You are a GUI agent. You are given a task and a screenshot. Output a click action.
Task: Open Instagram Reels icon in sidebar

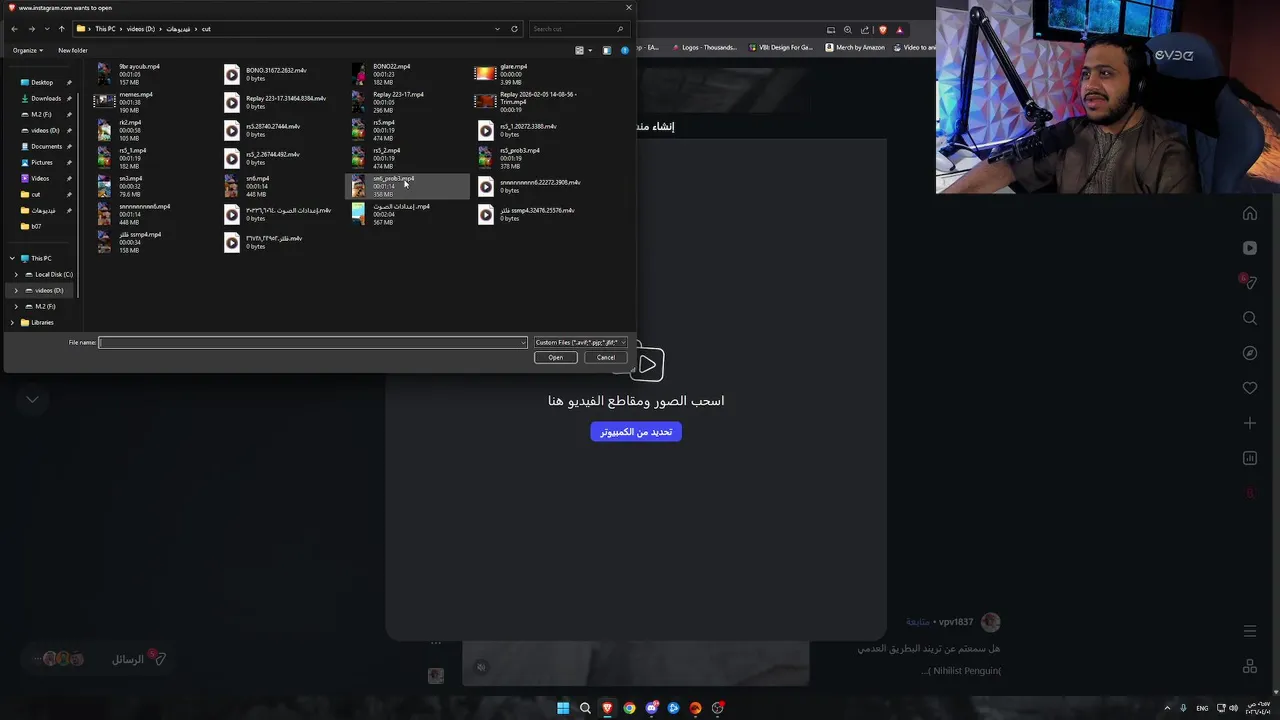(1250, 248)
